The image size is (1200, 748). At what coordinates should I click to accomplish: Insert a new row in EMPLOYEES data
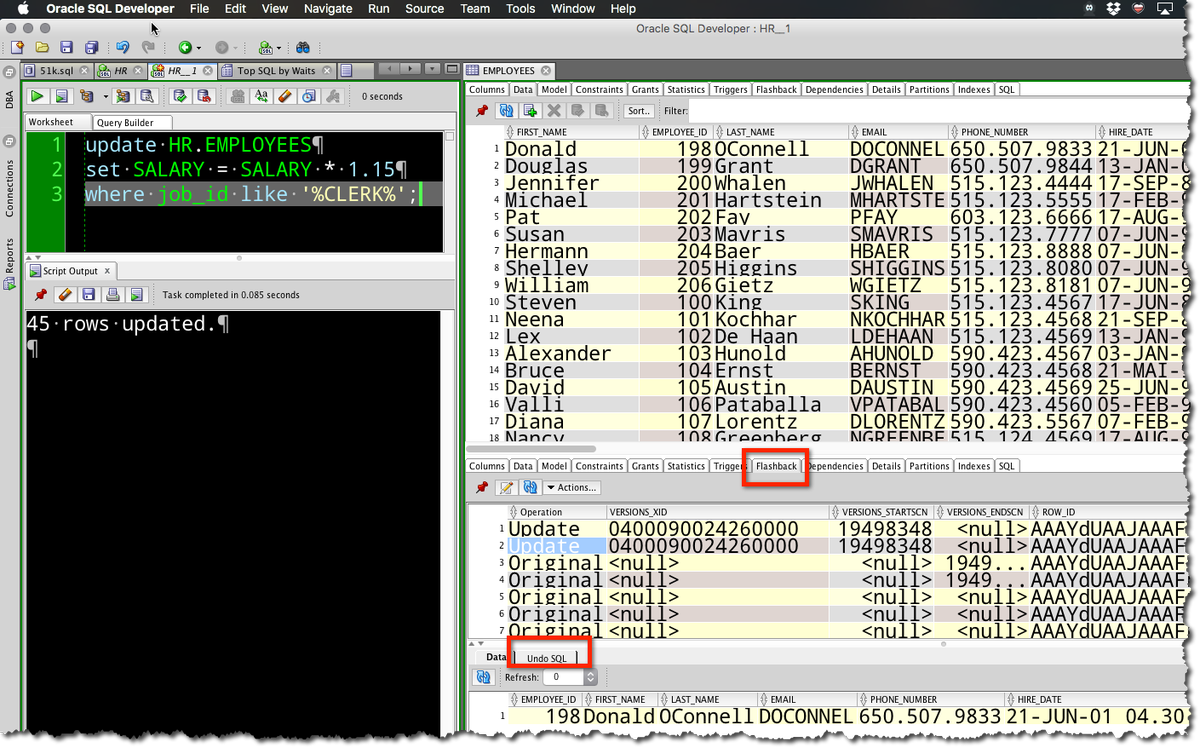point(530,111)
